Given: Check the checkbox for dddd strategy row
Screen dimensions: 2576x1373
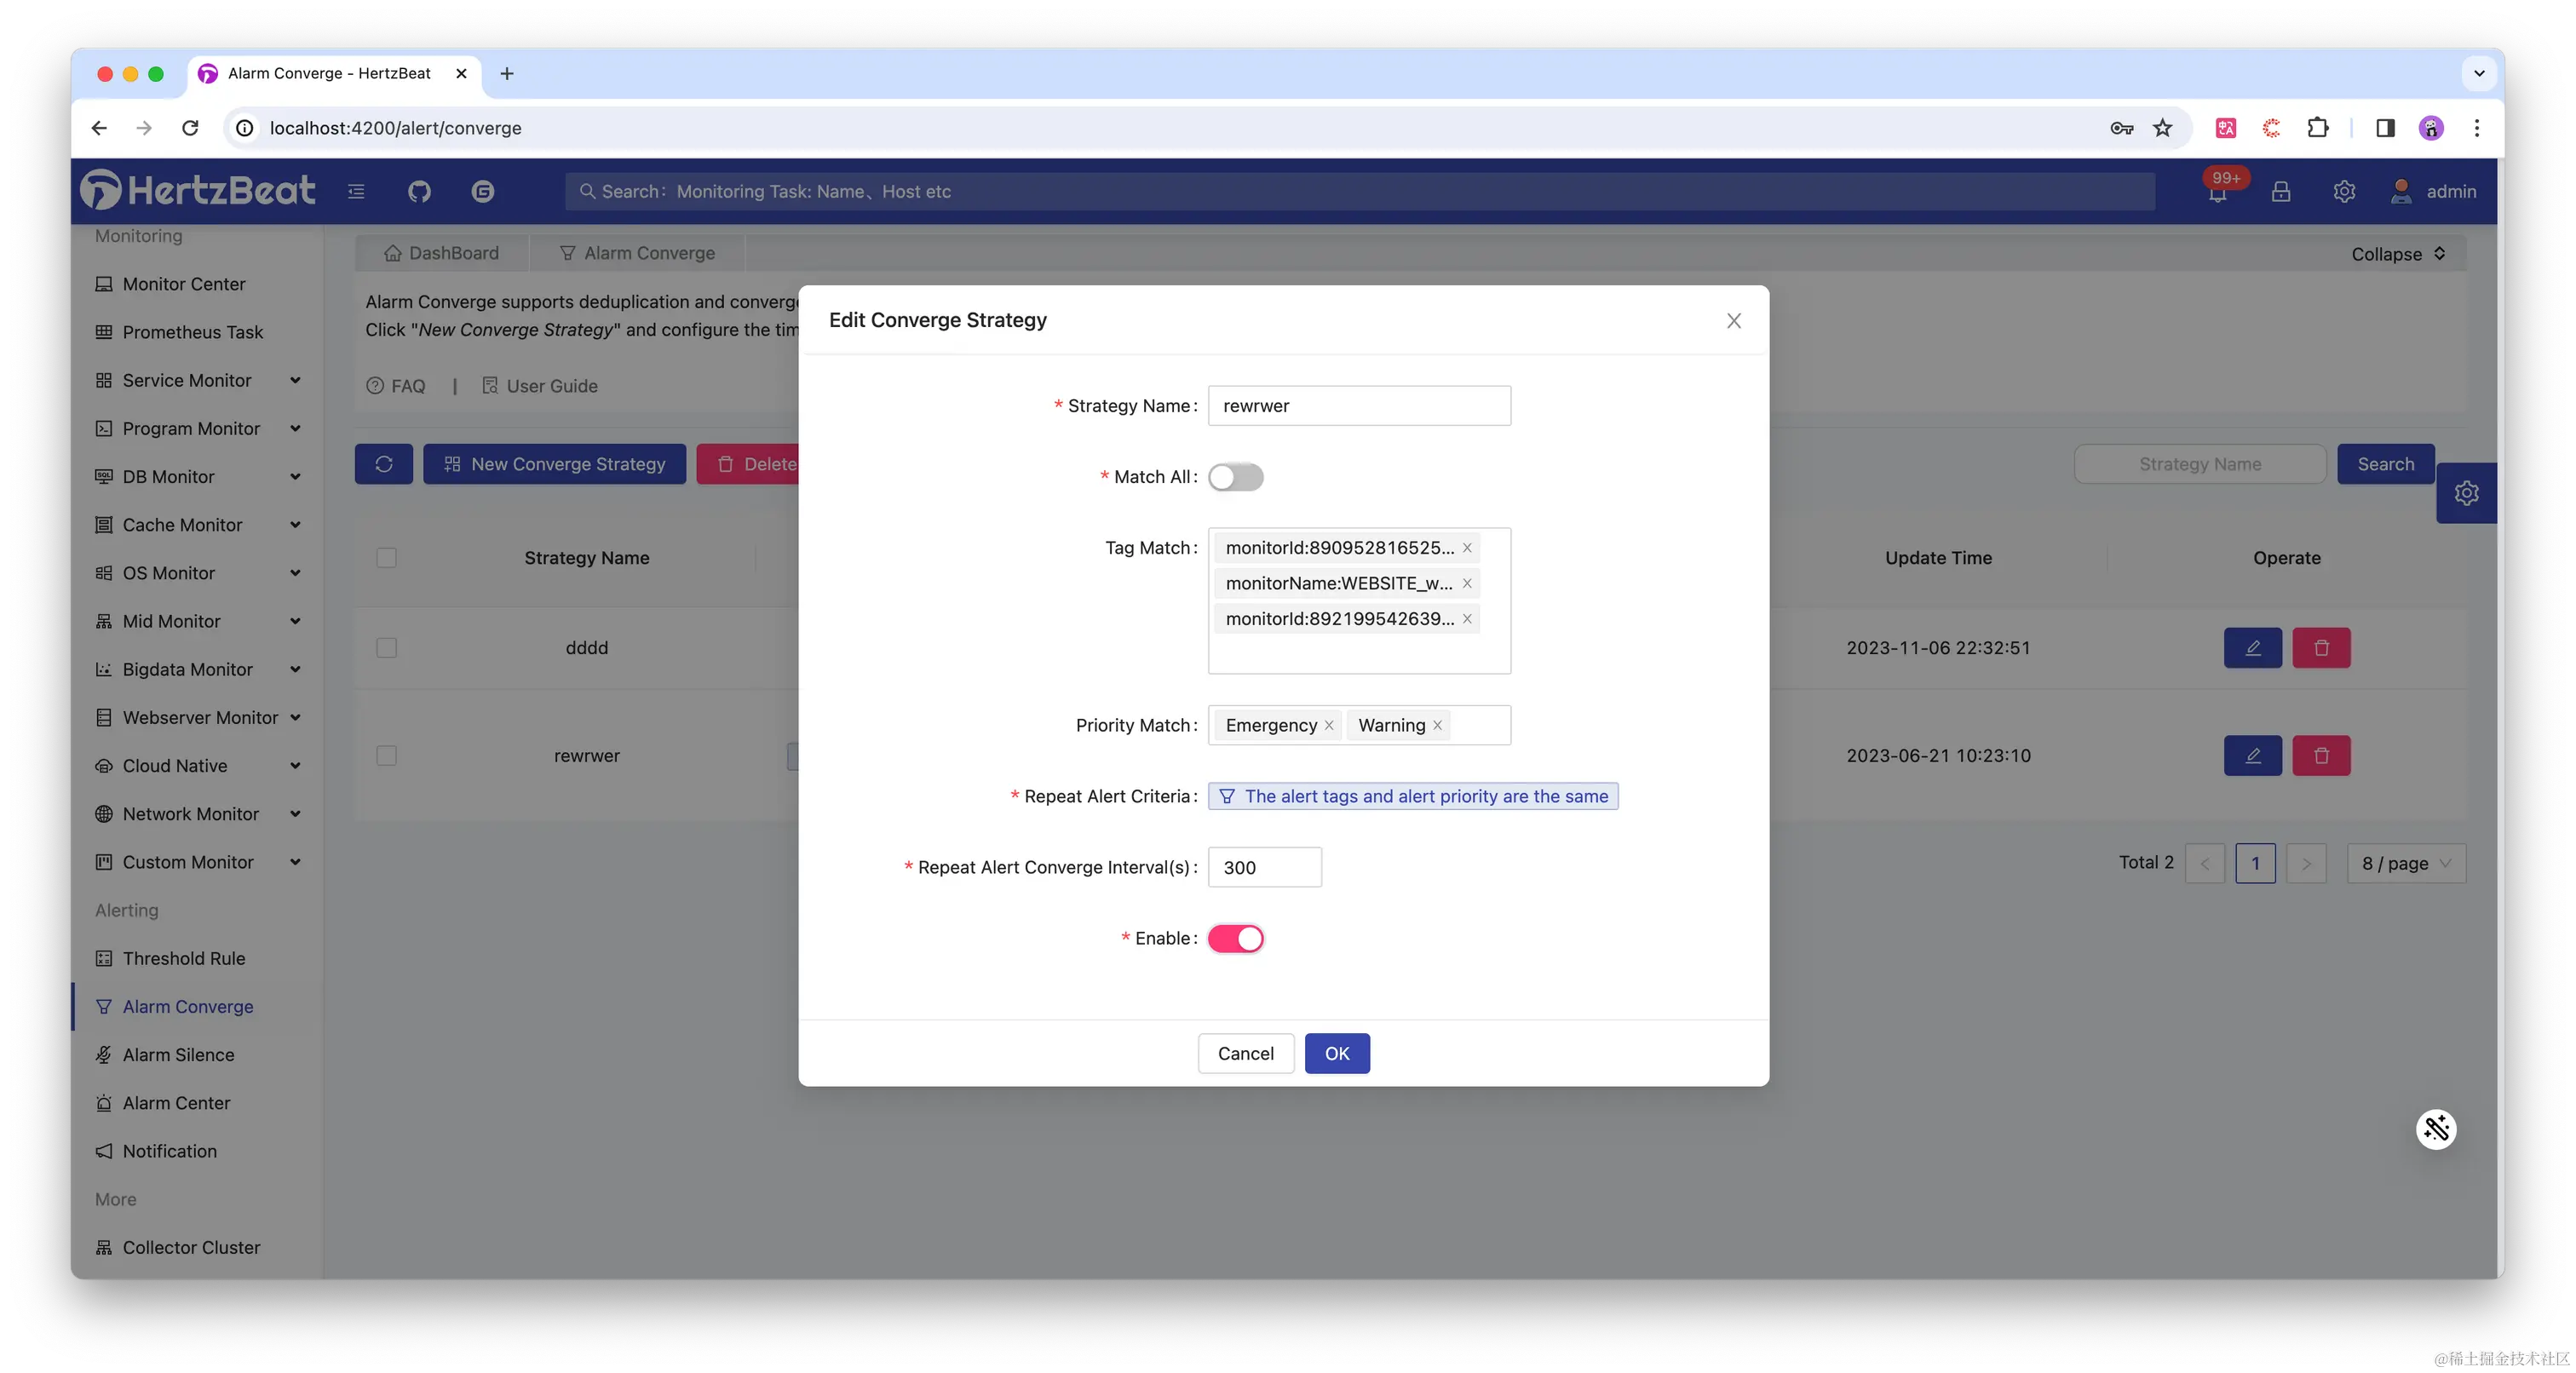Looking at the screenshot, I should click(x=387, y=648).
